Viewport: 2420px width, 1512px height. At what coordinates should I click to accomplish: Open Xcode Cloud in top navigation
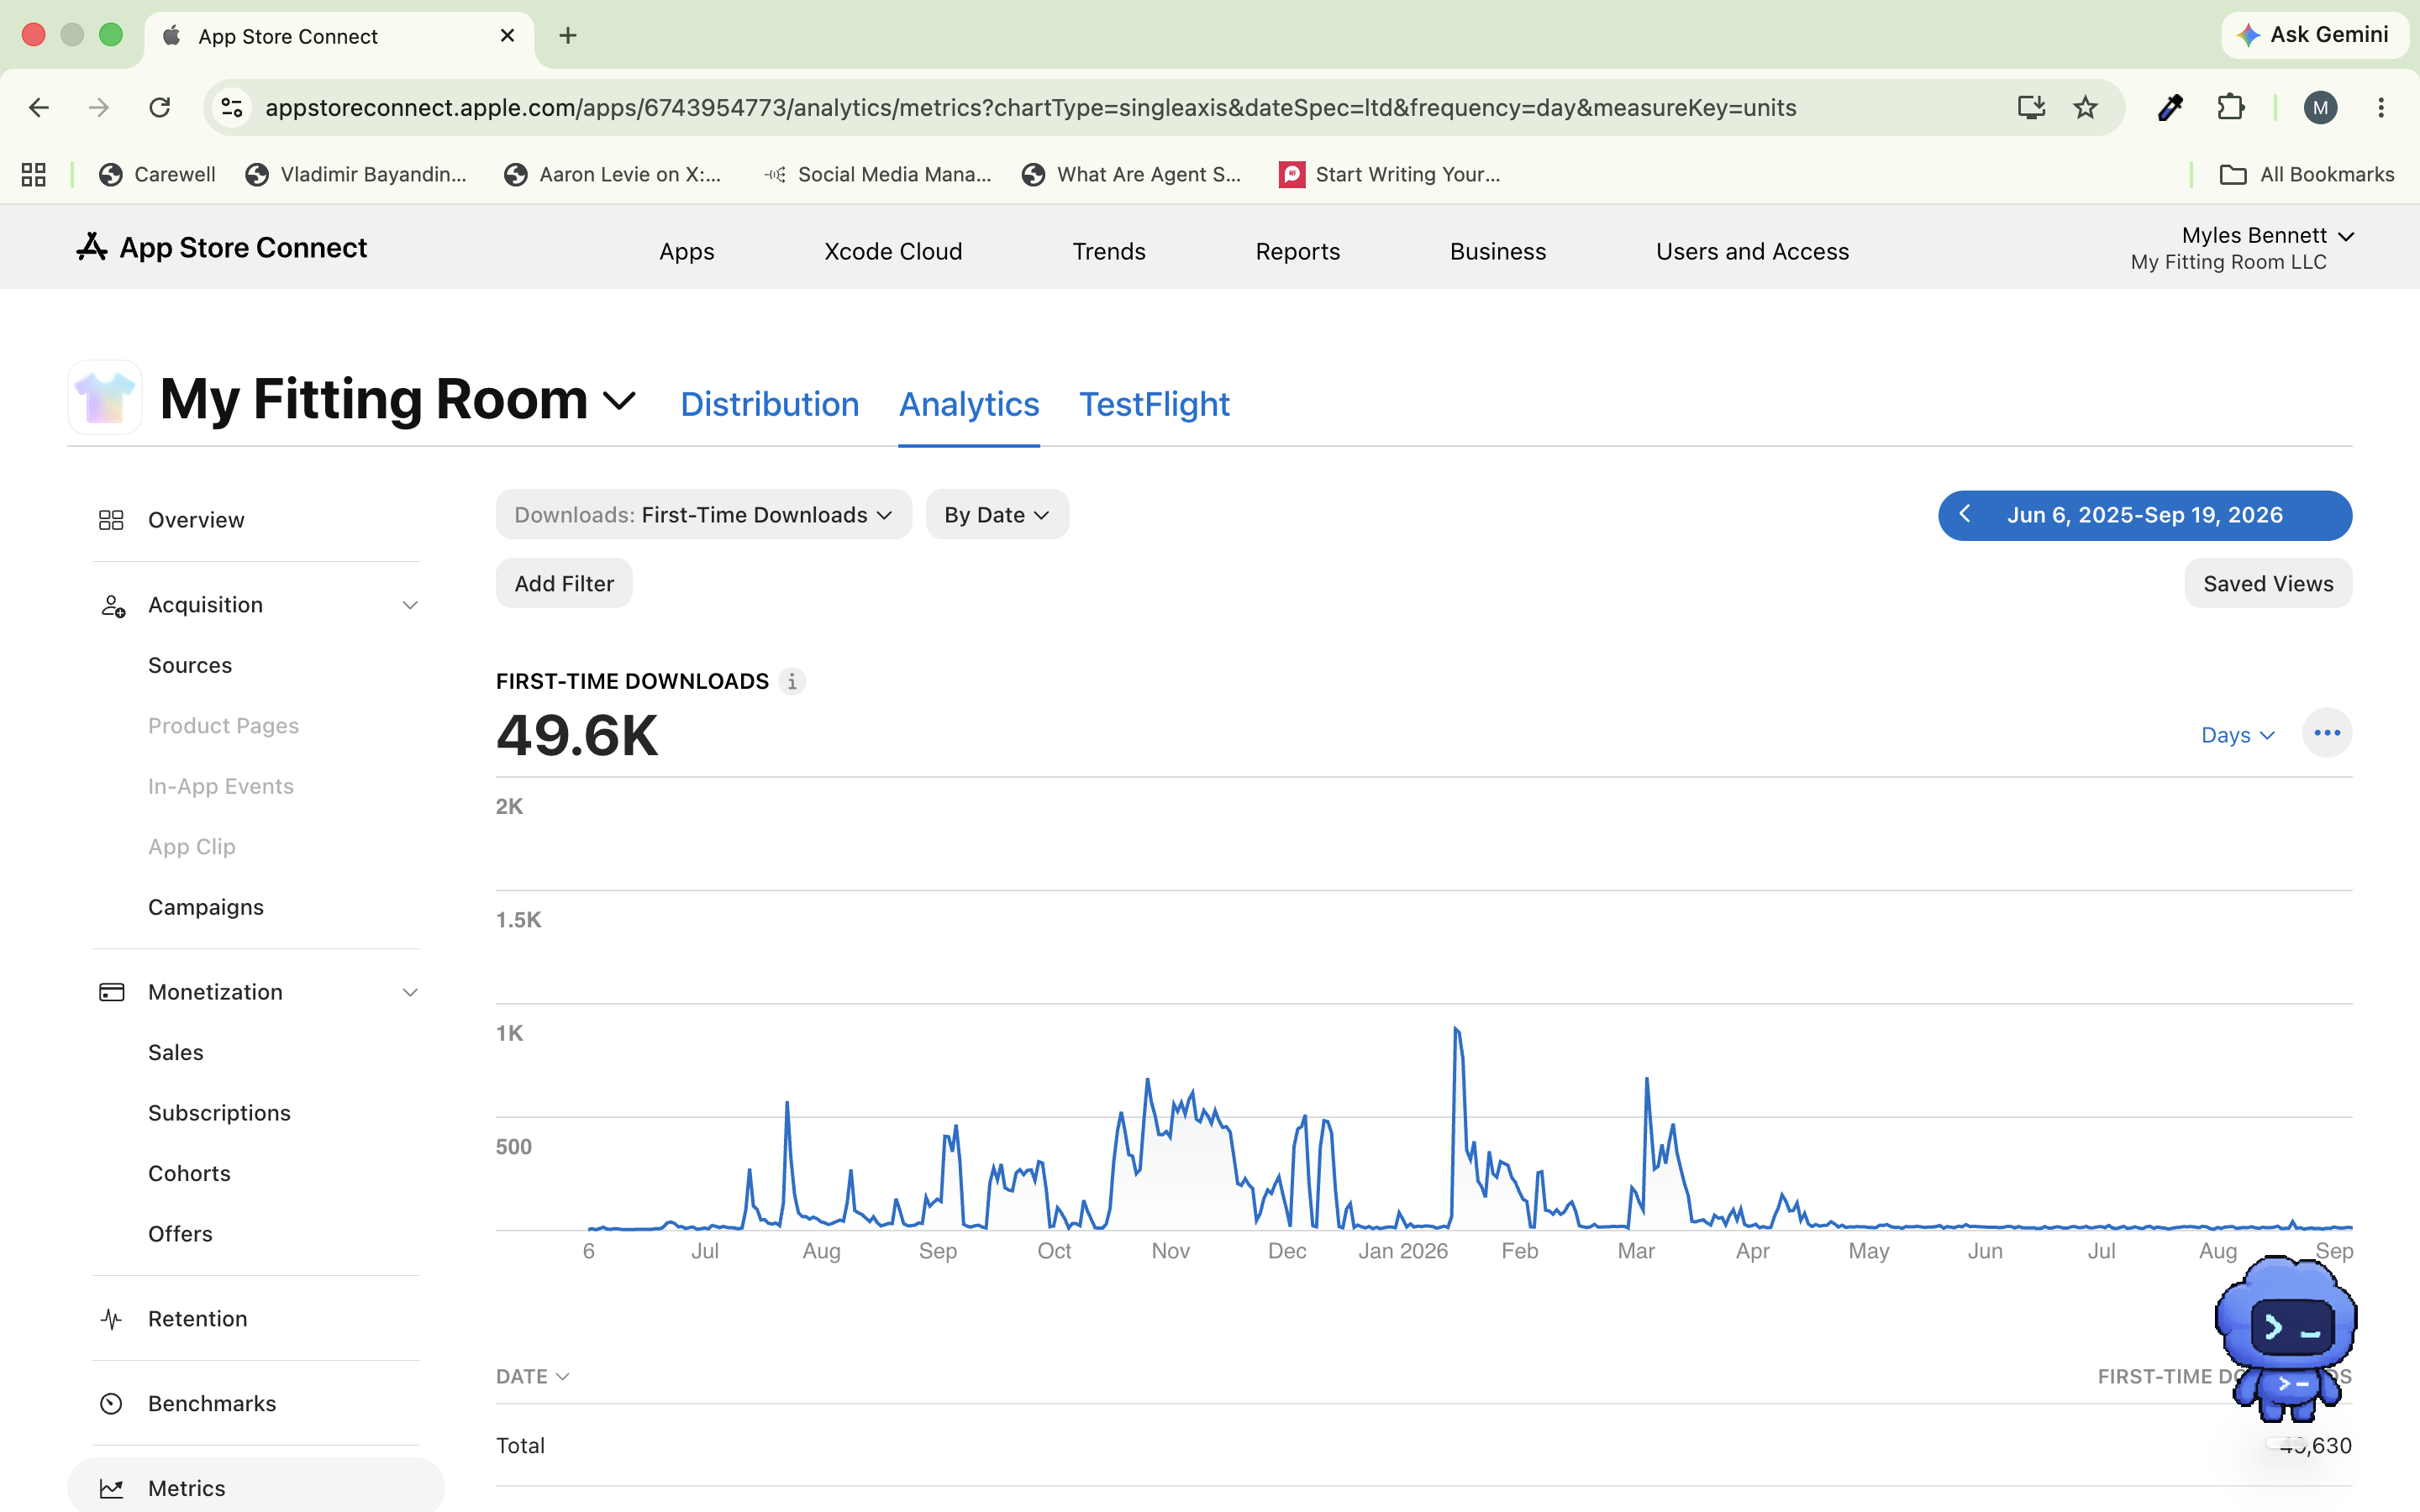click(x=893, y=252)
